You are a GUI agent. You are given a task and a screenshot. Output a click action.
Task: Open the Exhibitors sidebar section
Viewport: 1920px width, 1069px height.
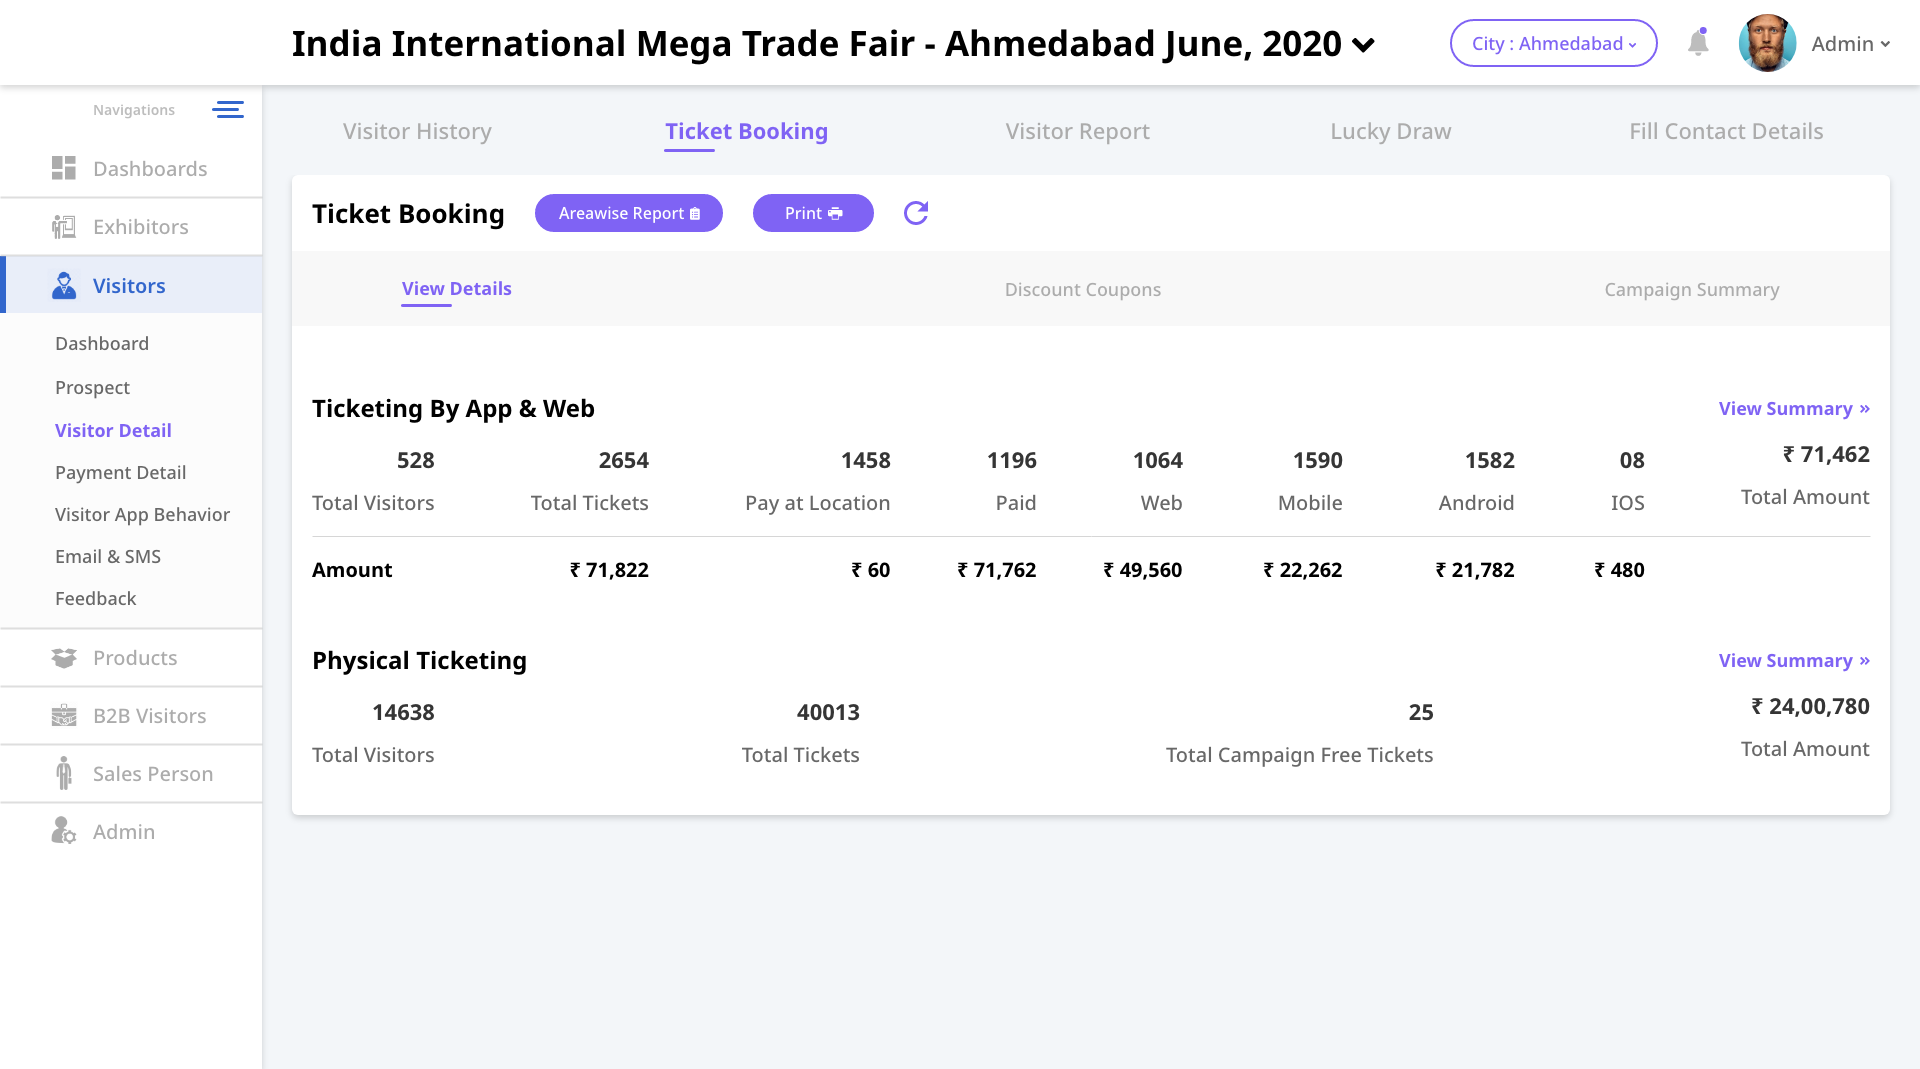pos(140,227)
